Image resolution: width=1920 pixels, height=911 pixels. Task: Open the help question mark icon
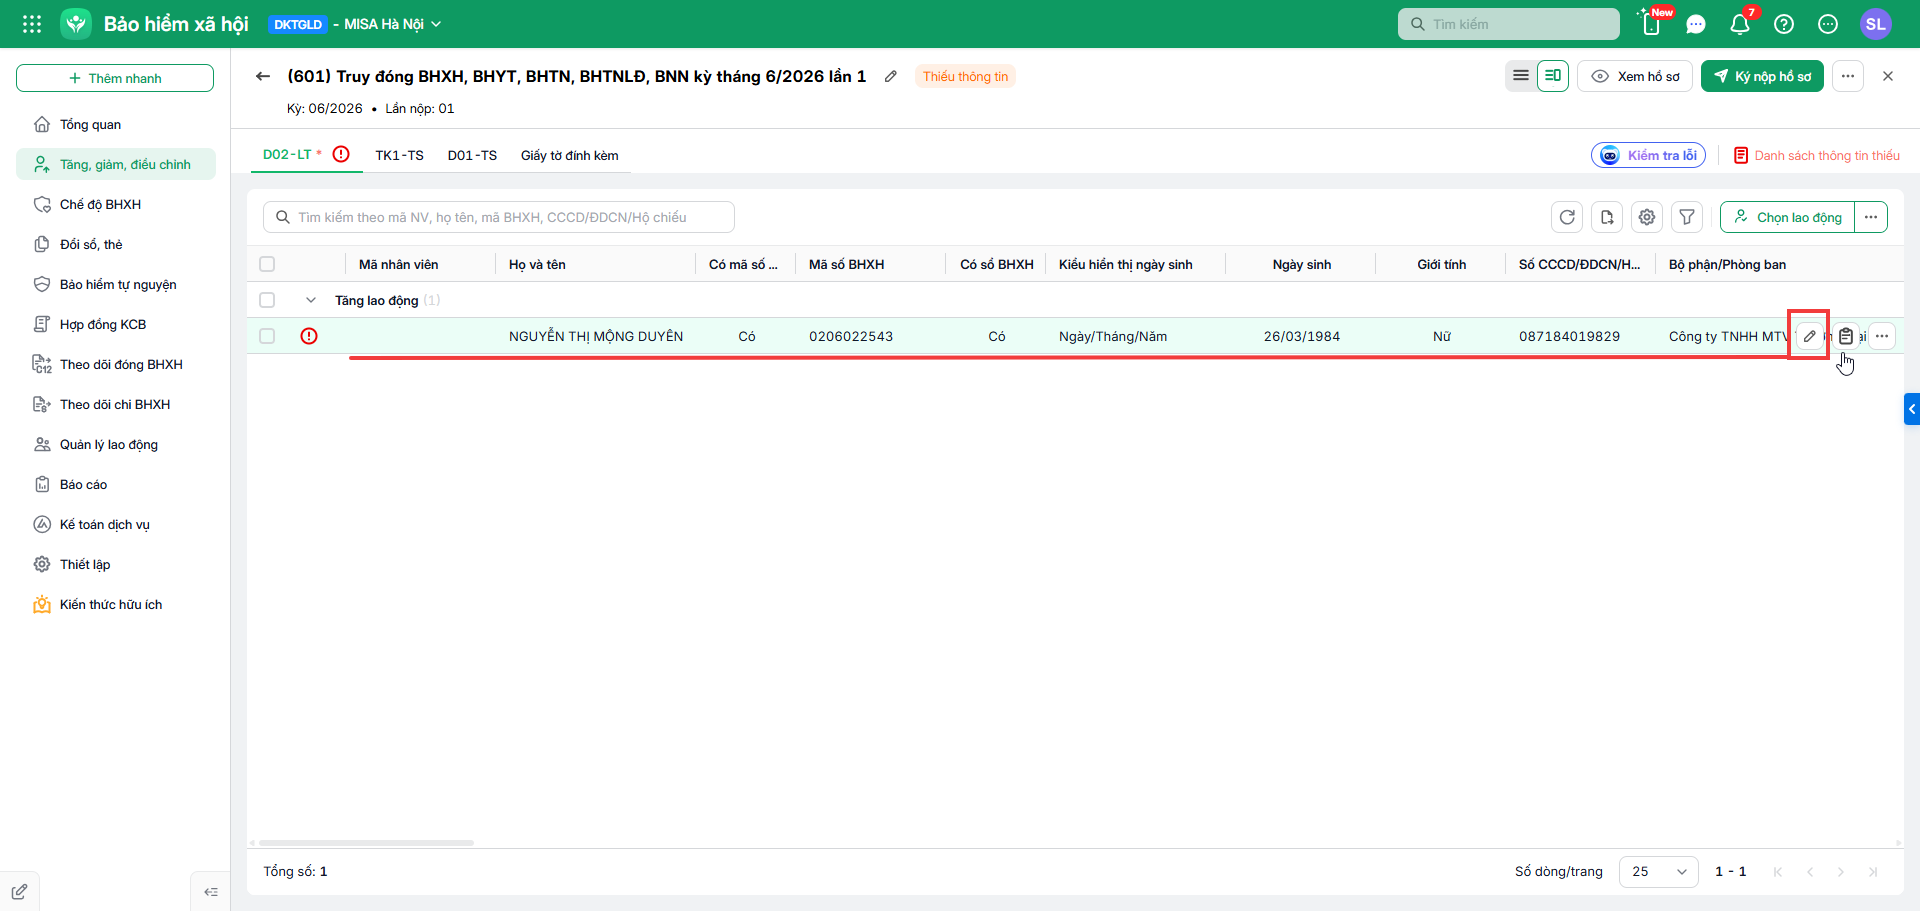point(1784,24)
